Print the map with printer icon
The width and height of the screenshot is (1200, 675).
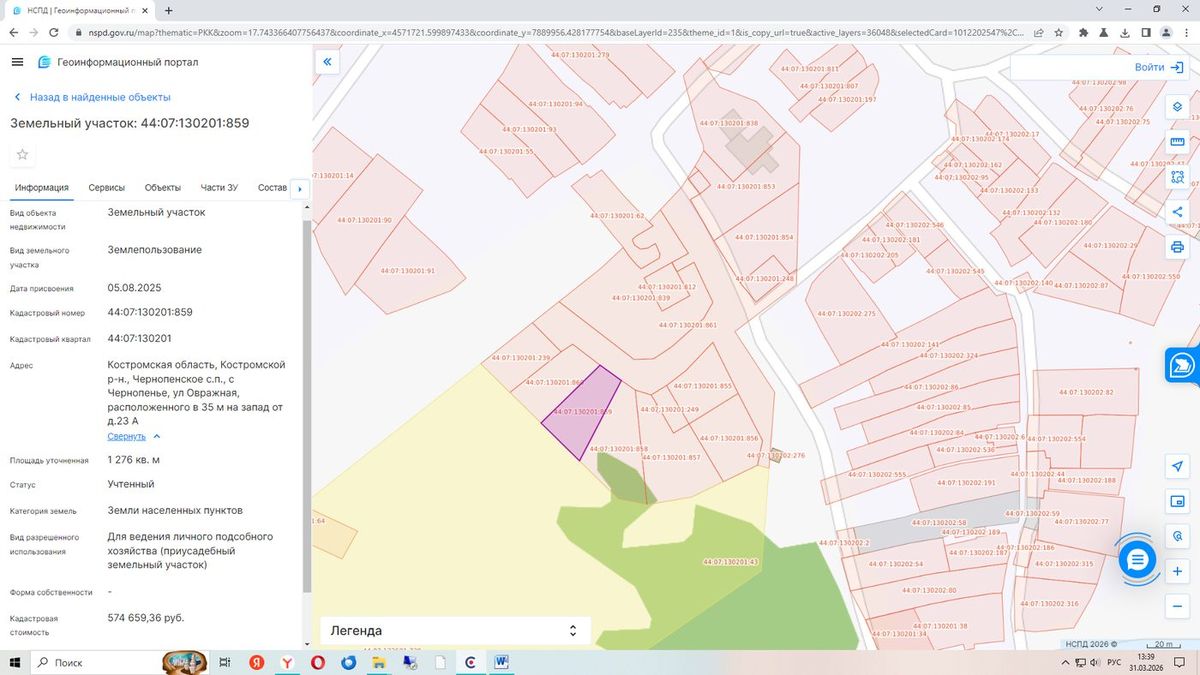coord(1177,247)
